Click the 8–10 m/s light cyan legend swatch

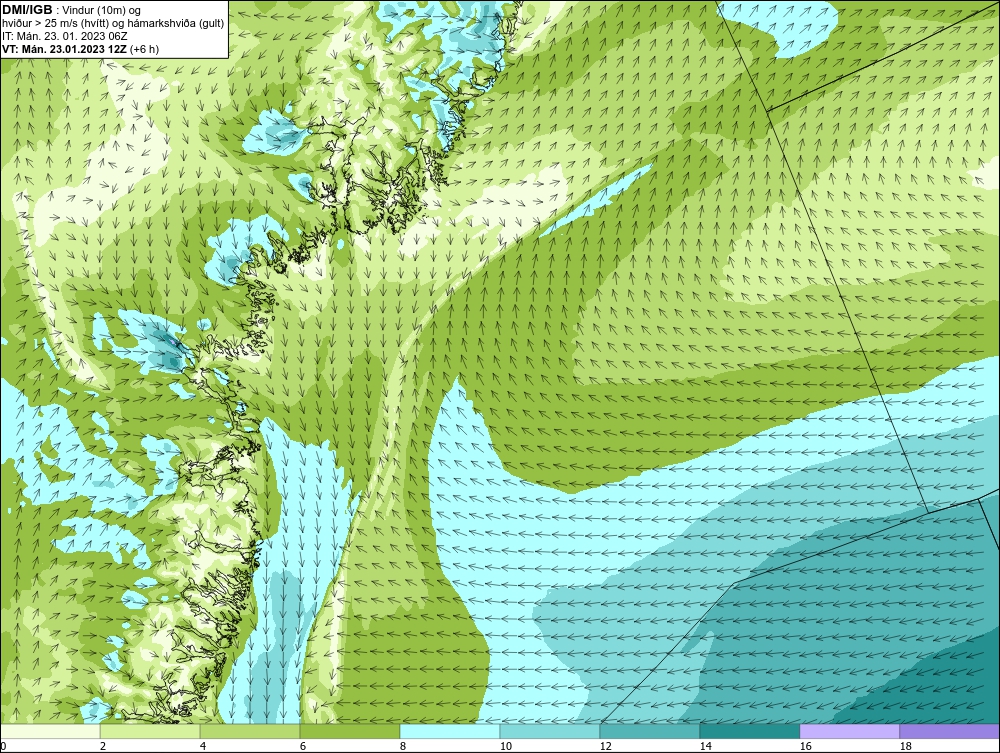[x=450, y=731]
